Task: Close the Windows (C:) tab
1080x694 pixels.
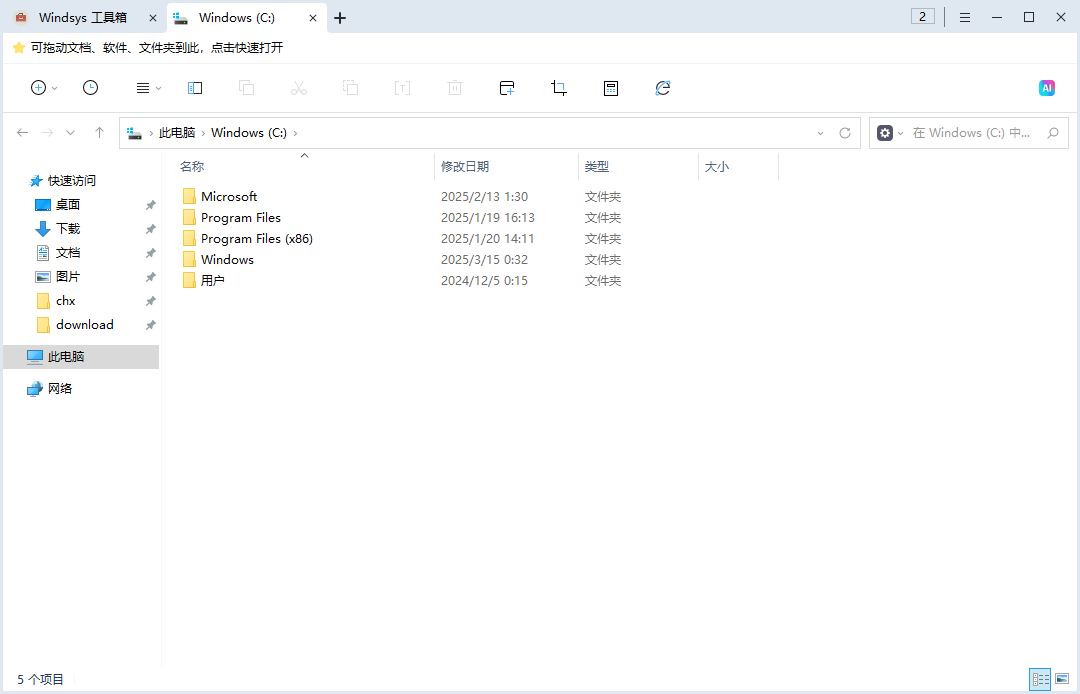Action: 313,18
